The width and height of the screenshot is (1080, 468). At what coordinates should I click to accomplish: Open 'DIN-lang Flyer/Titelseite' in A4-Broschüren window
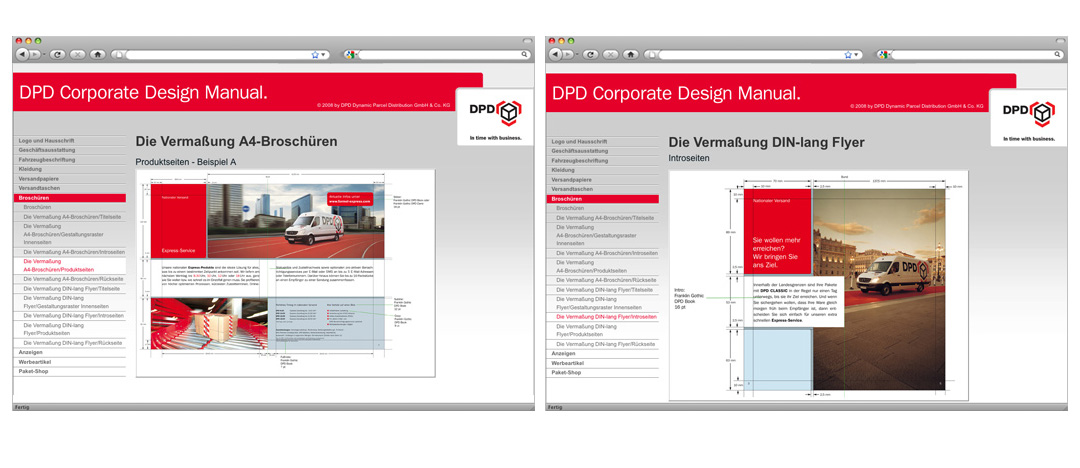point(70,289)
